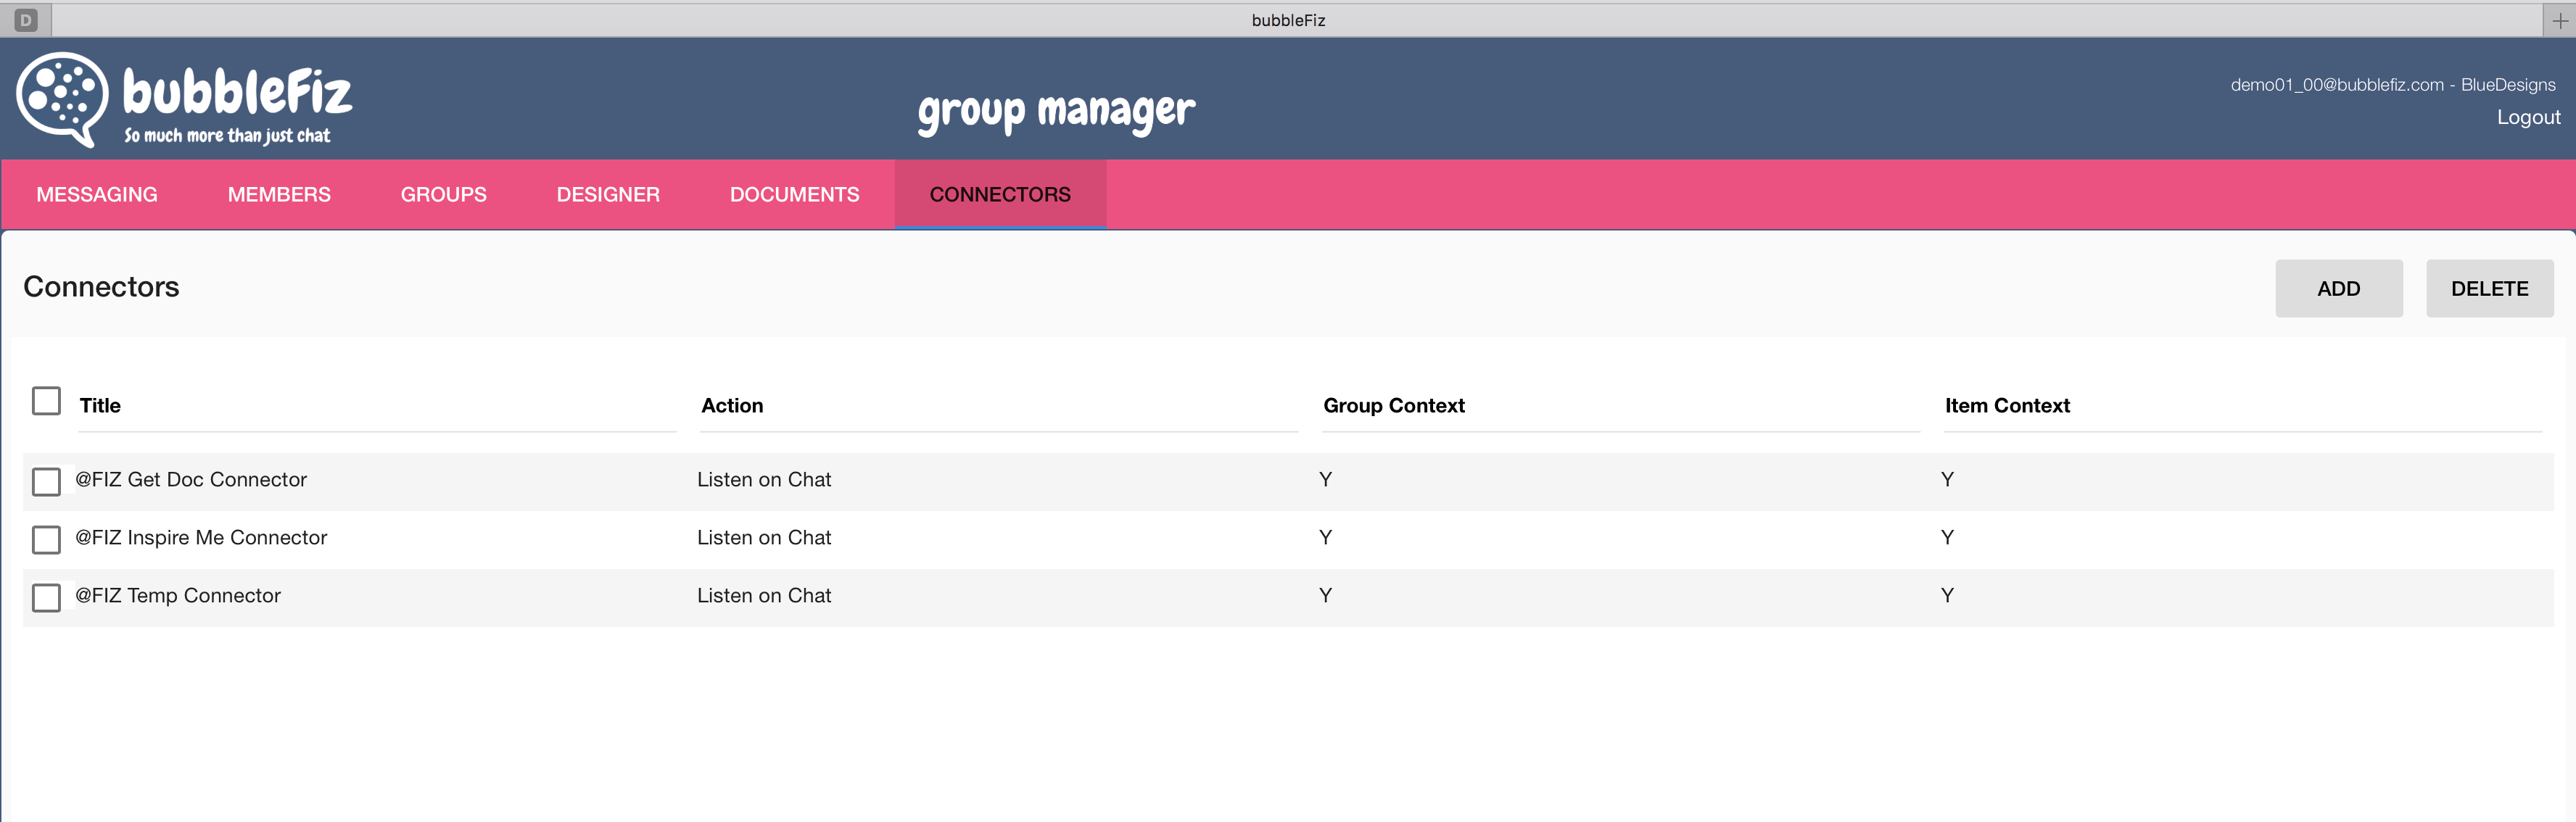Toggle the select-all checkbox beside Title
The image size is (2576, 822).
tap(46, 401)
